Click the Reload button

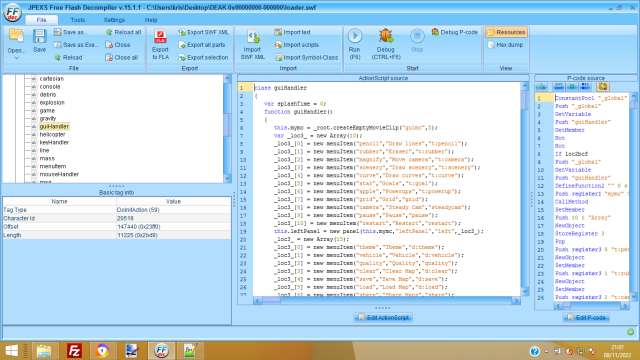[x=69, y=58]
